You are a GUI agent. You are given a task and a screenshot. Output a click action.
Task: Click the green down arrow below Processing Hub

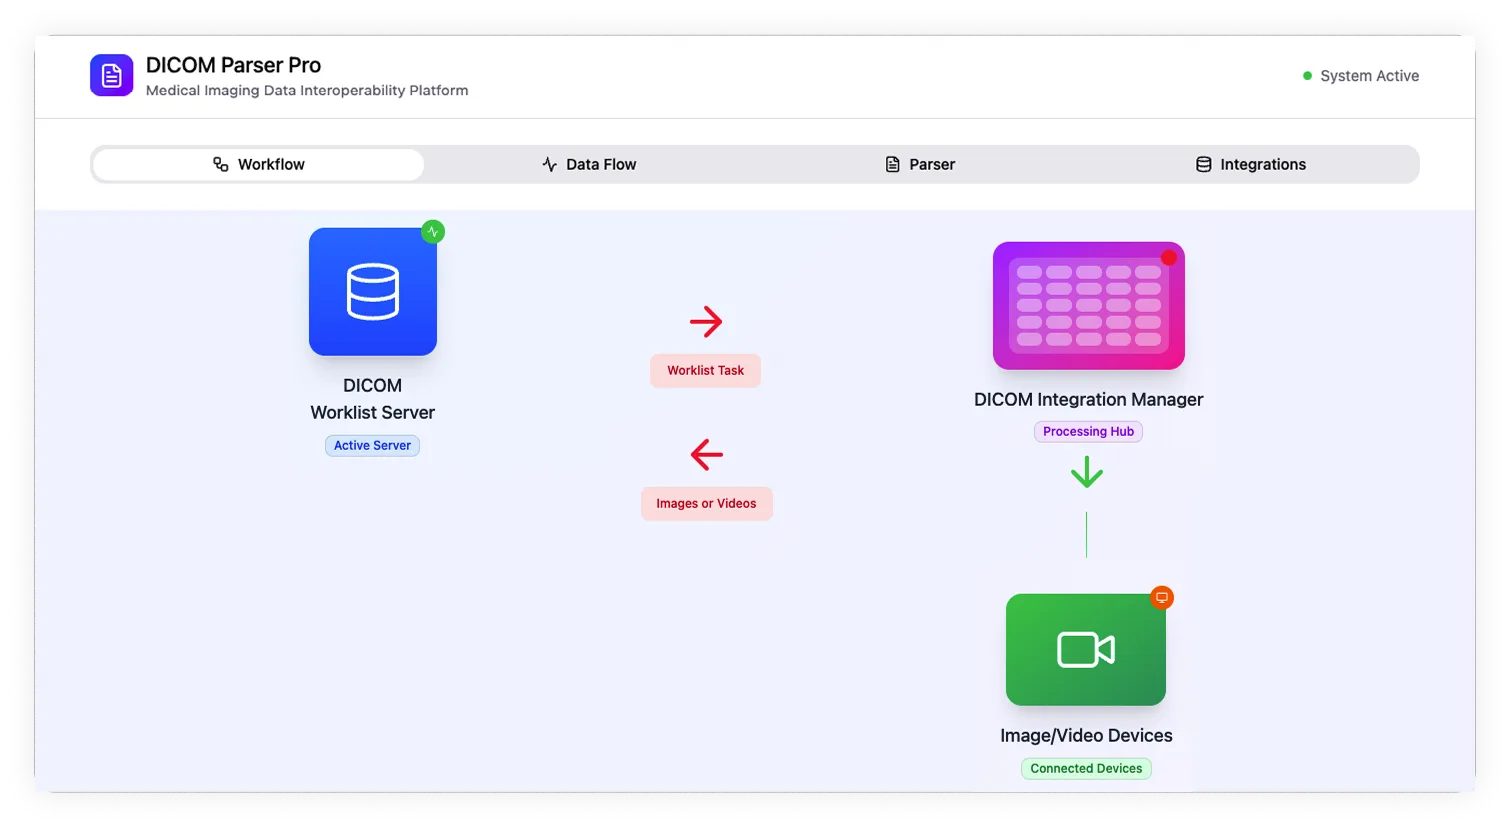click(x=1086, y=472)
